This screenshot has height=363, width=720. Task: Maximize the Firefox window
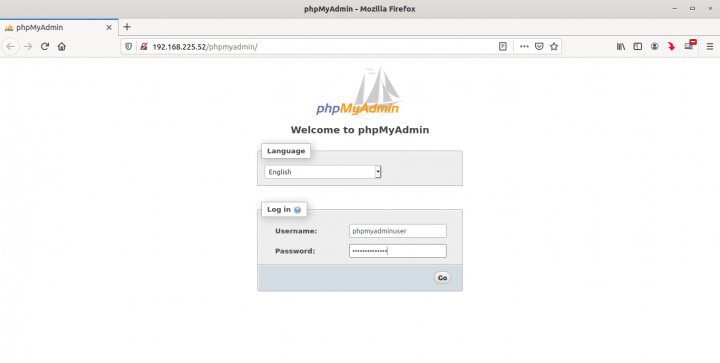click(692, 9)
